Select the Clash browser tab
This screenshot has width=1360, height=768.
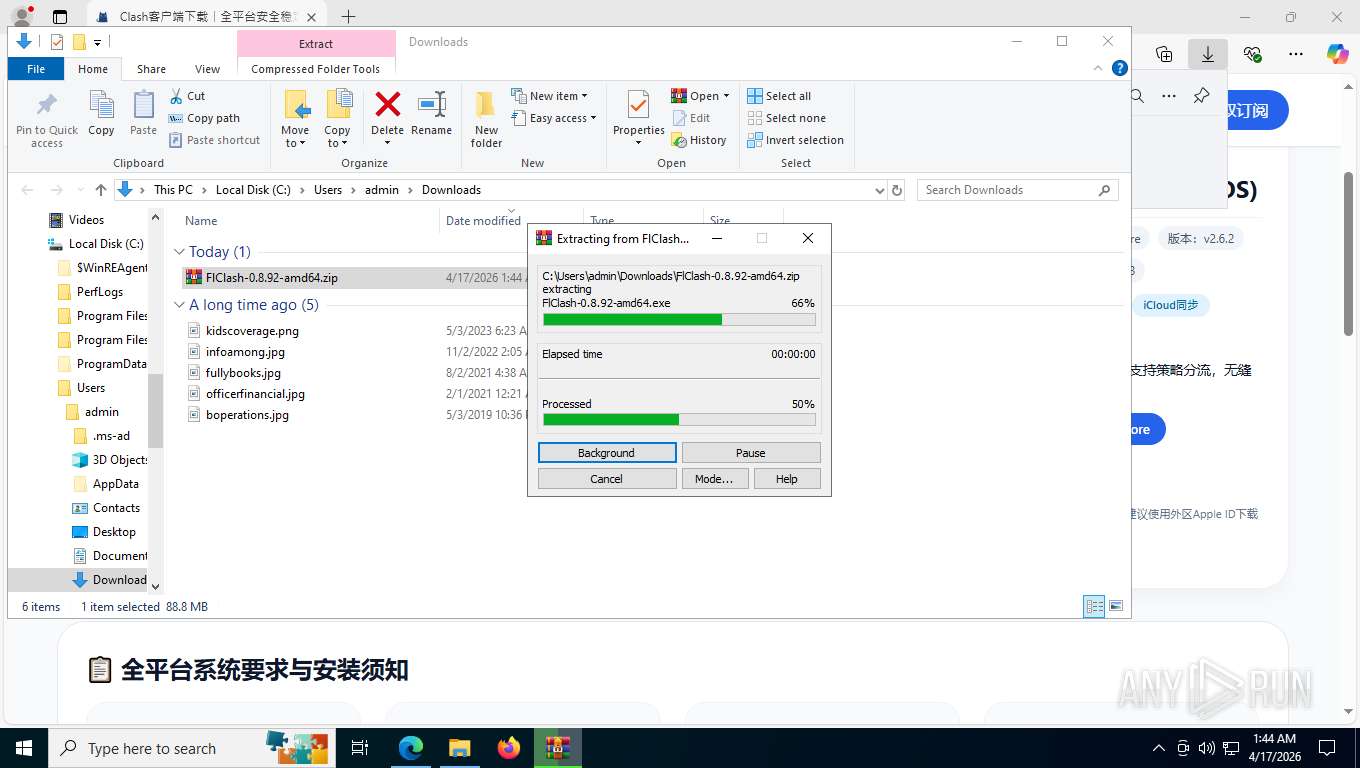coord(208,16)
